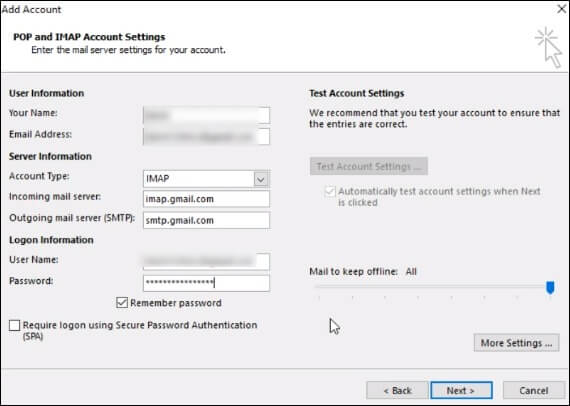The height and width of the screenshot is (406, 570).
Task: Click the User Name logon field
Action: (206, 261)
